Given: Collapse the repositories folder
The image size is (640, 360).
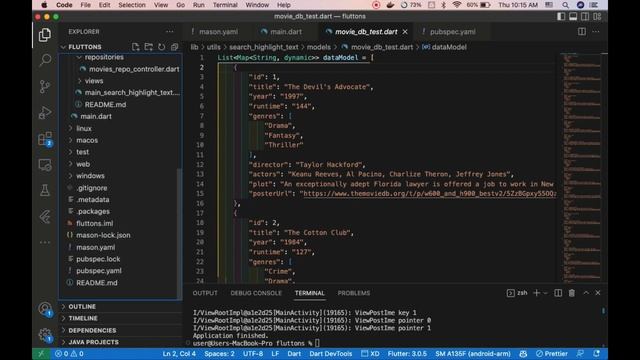Looking at the screenshot, I should click(x=79, y=57).
